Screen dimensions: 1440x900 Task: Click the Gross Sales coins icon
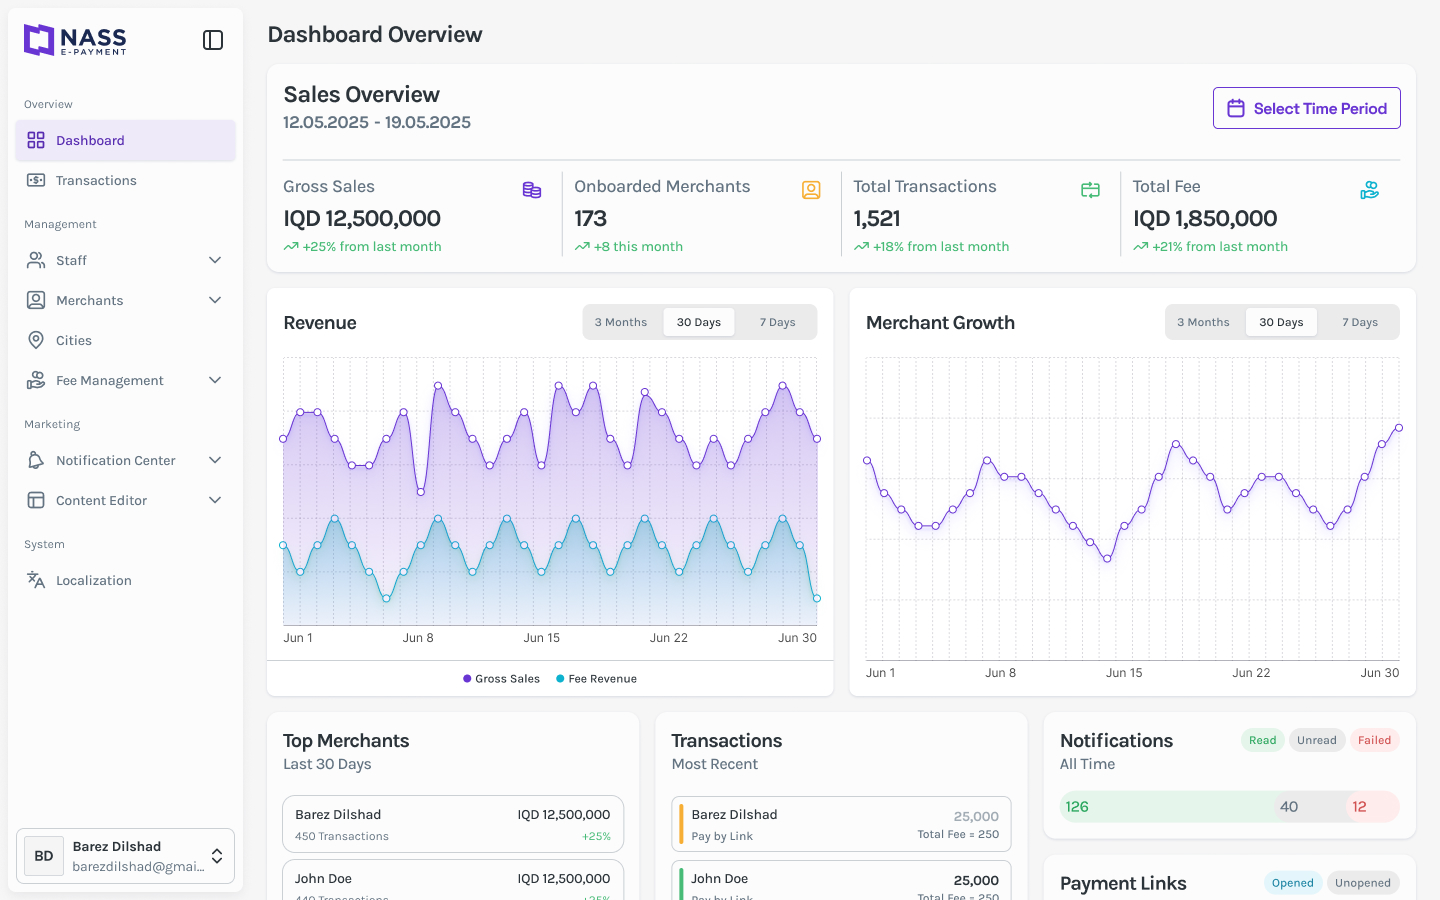coord(532,190)
